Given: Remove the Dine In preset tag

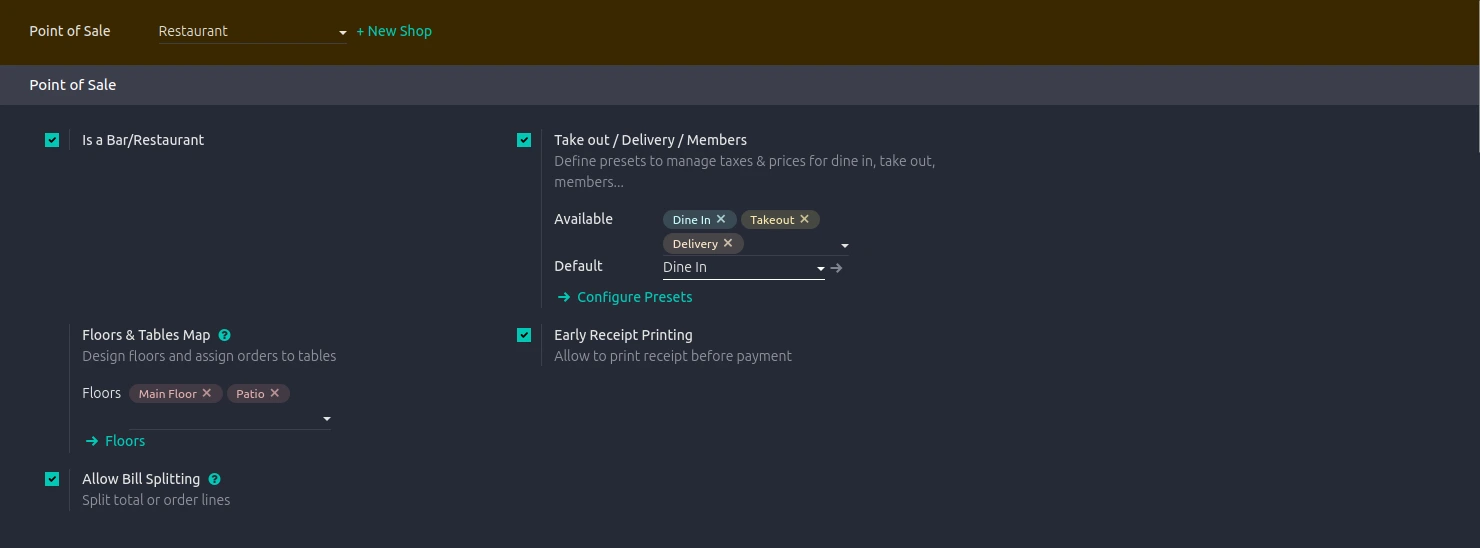Looking at the screenshot, I should (x=721, y=219).
